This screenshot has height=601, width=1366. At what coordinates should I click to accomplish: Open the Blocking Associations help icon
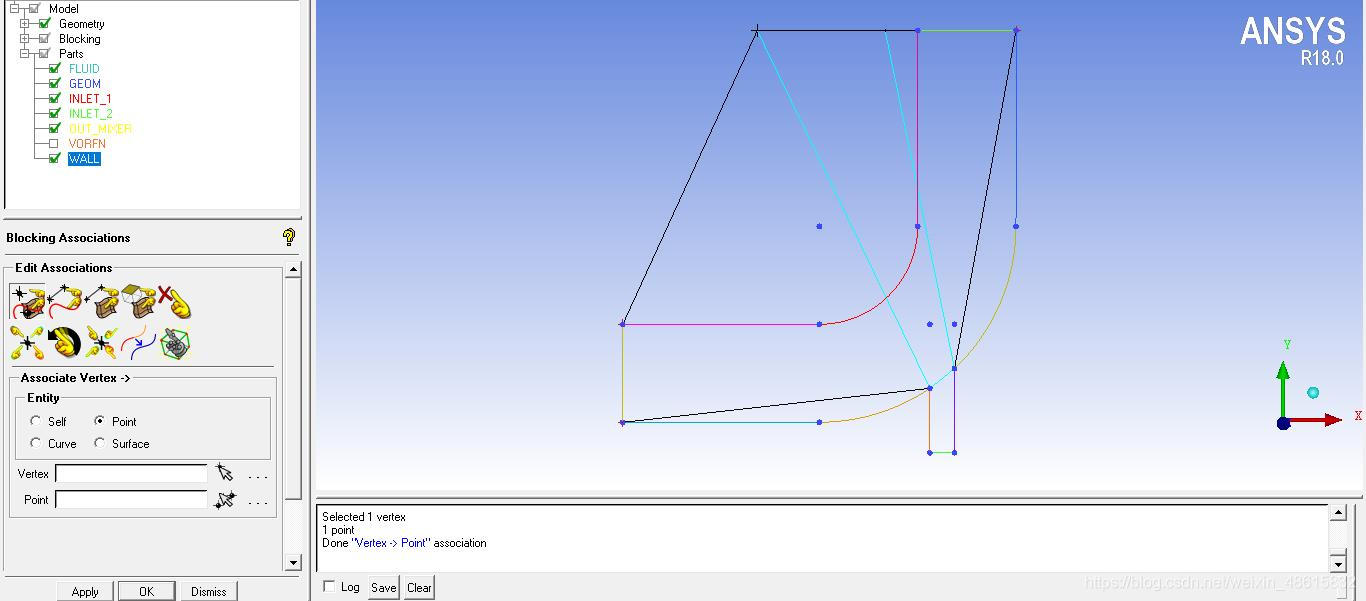pyautogui.click(x=288, y=237)
